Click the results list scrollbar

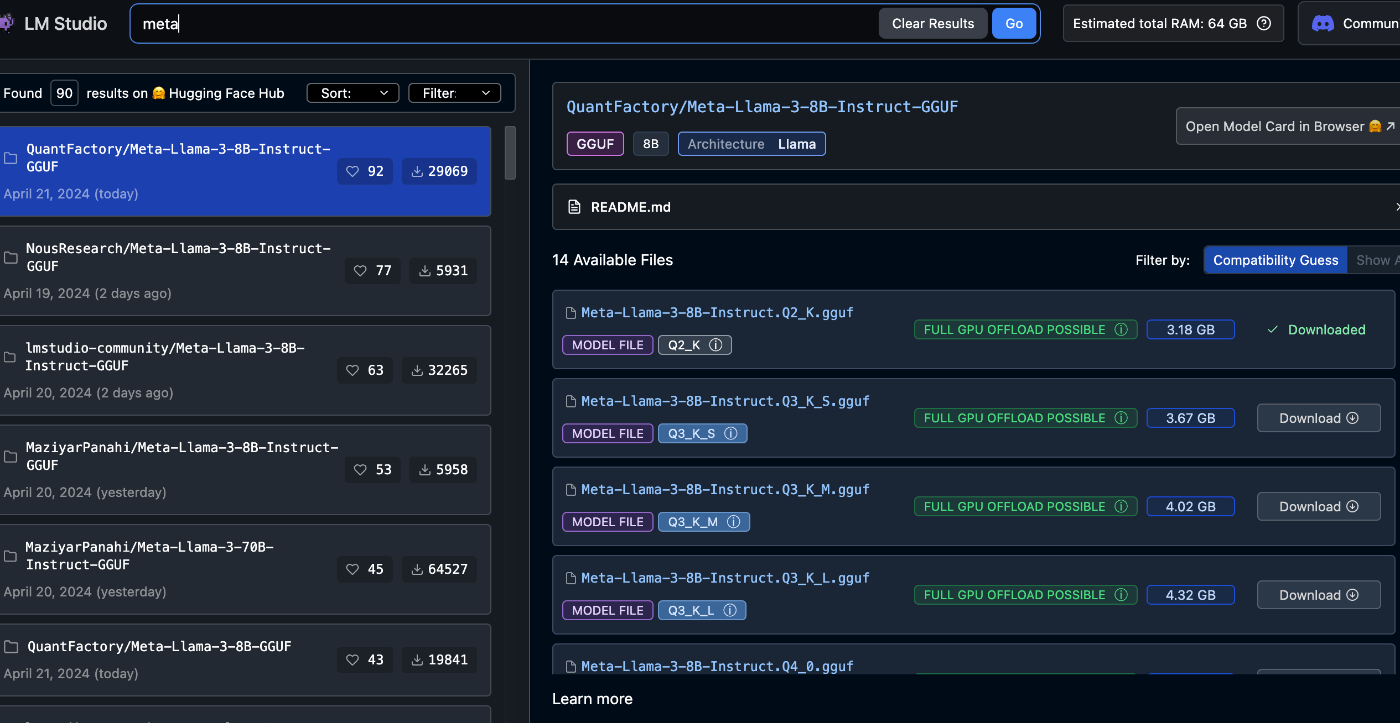(510, 152)
